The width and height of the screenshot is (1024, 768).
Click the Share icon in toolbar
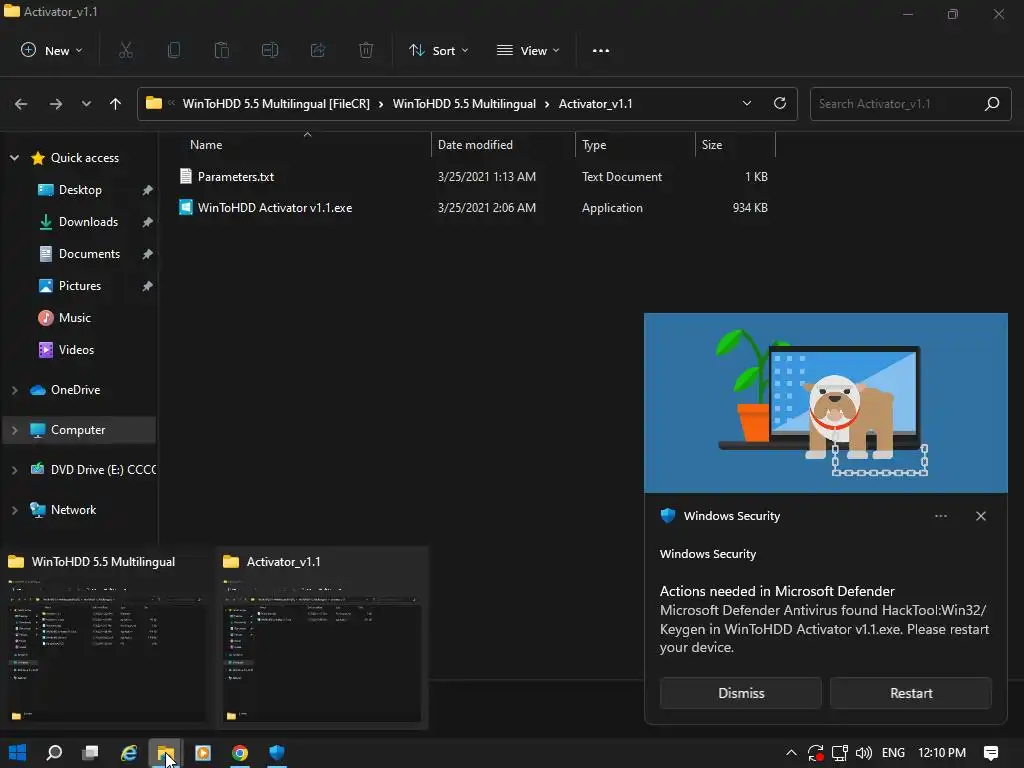318,50
